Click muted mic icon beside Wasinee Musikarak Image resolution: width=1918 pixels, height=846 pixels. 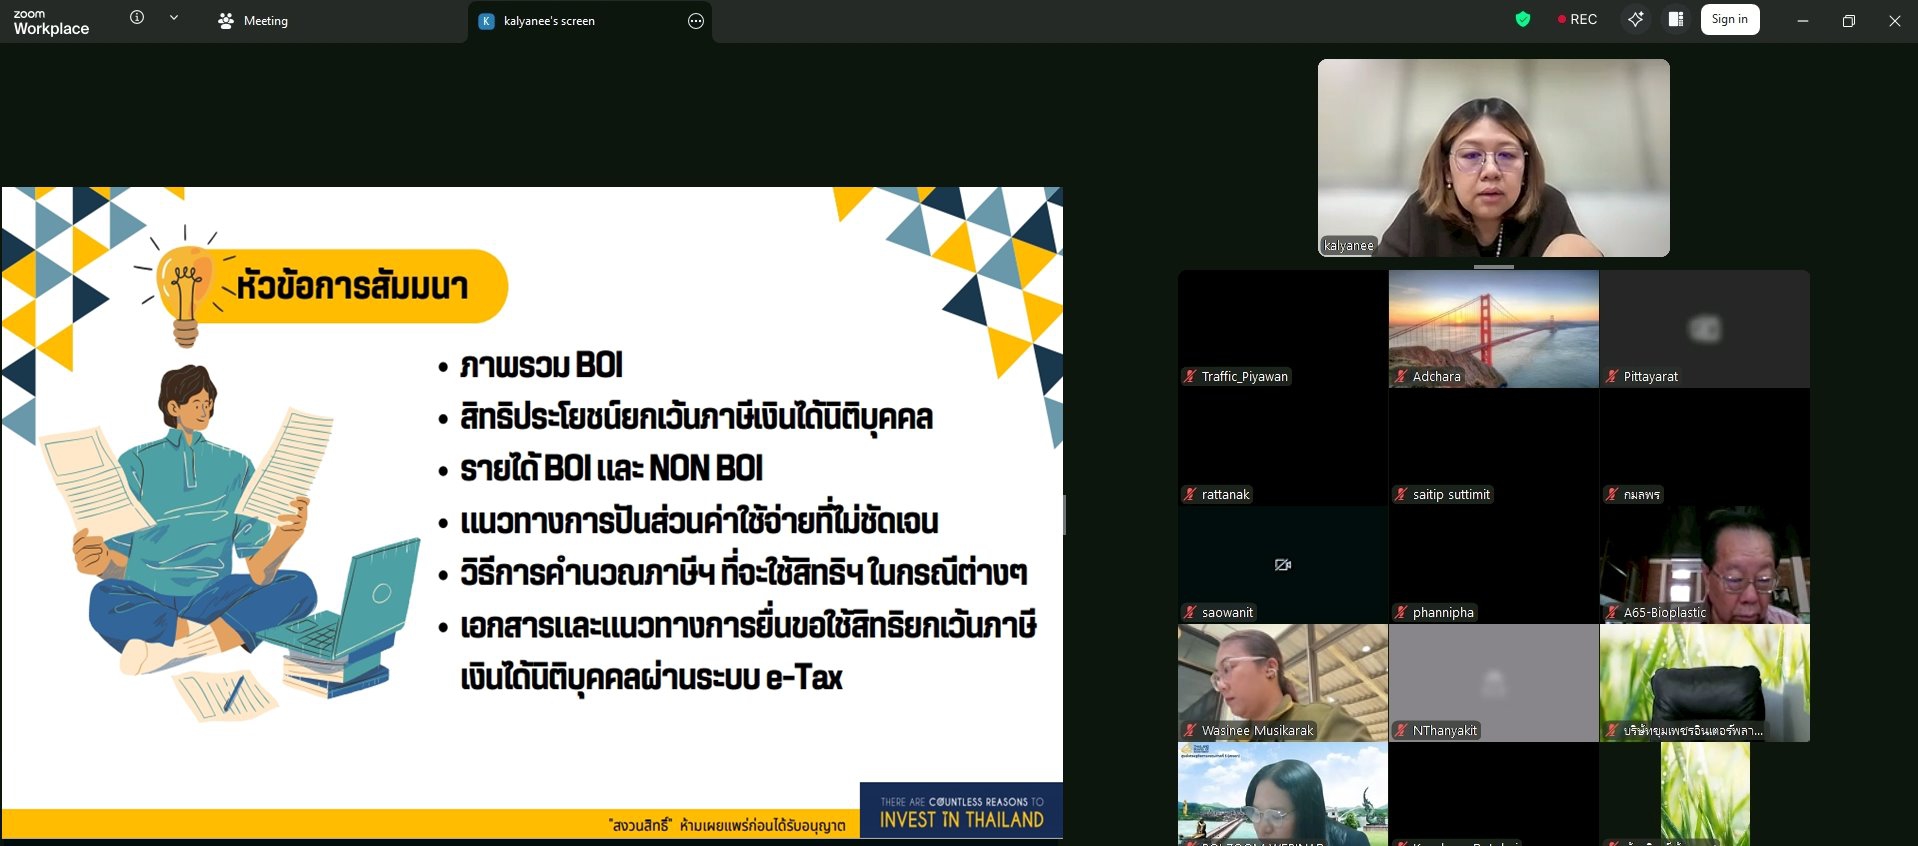pos(1190,731)
